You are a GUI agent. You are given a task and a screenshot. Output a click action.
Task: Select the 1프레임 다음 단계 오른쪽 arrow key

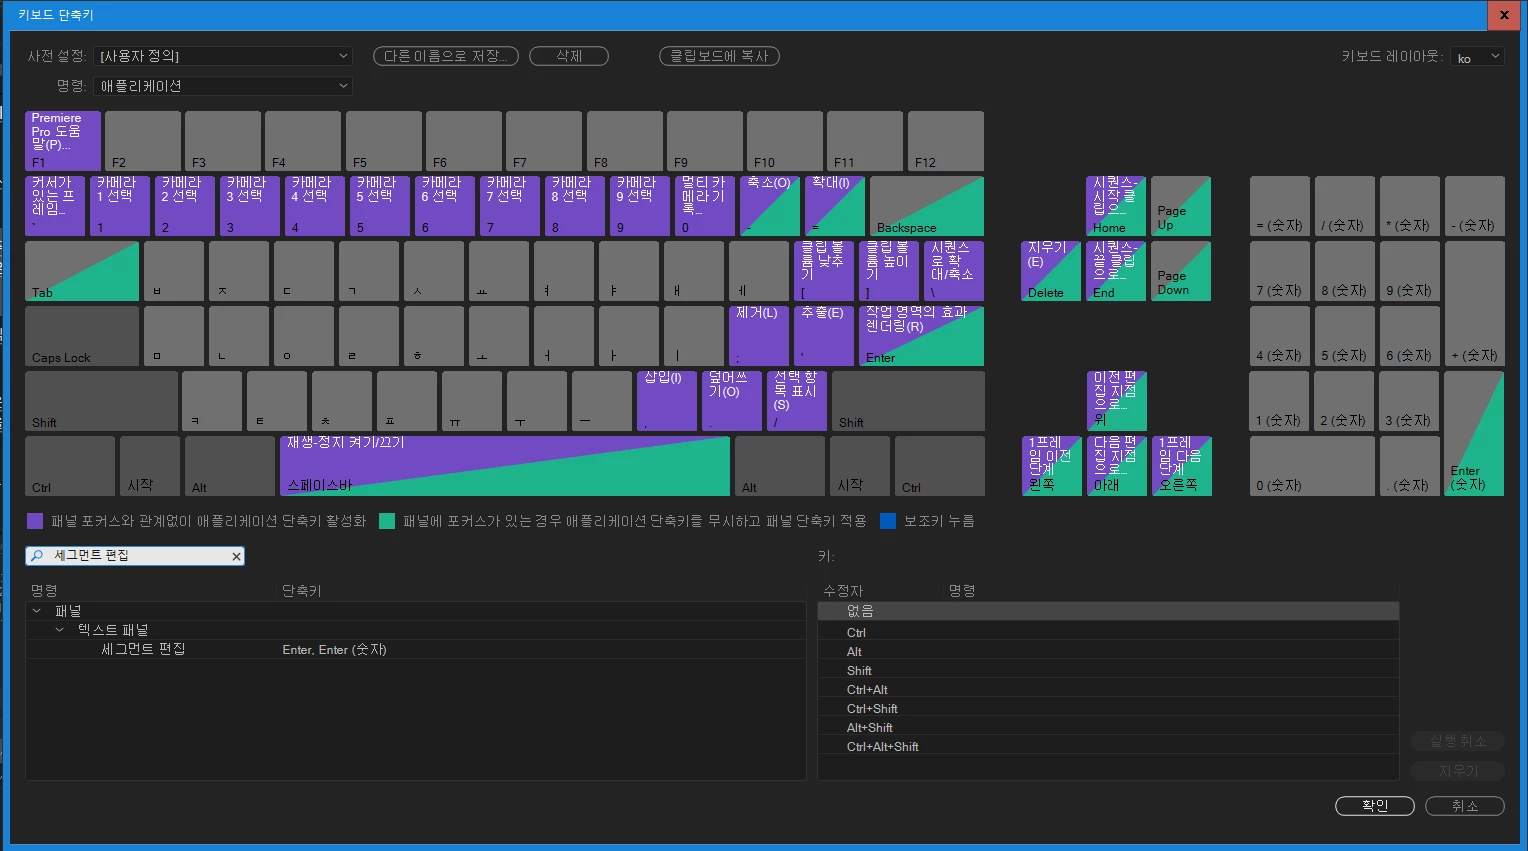(x=1182, y=466)
